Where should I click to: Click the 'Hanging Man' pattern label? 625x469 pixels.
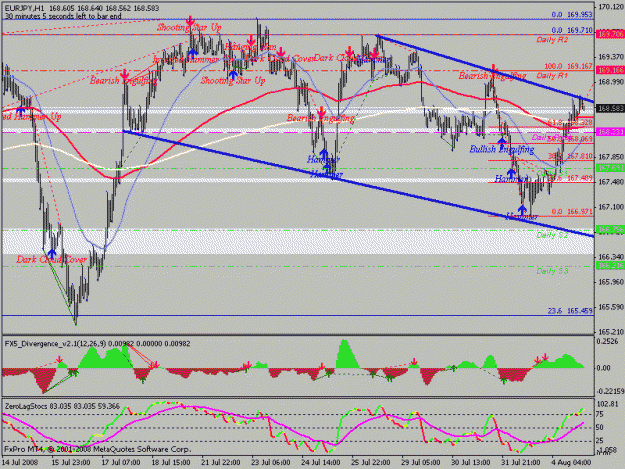coord(250,47)
